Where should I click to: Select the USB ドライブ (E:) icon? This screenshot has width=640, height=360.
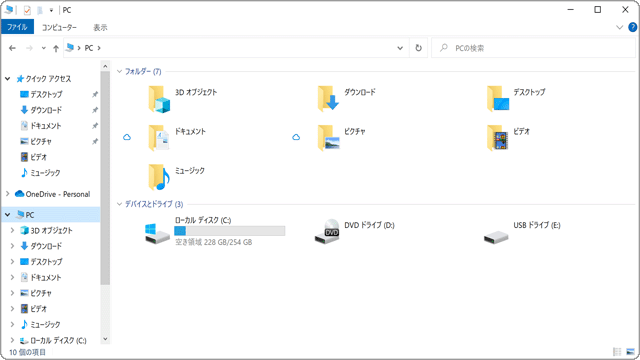pyautogui.click(x=496, y=237)
